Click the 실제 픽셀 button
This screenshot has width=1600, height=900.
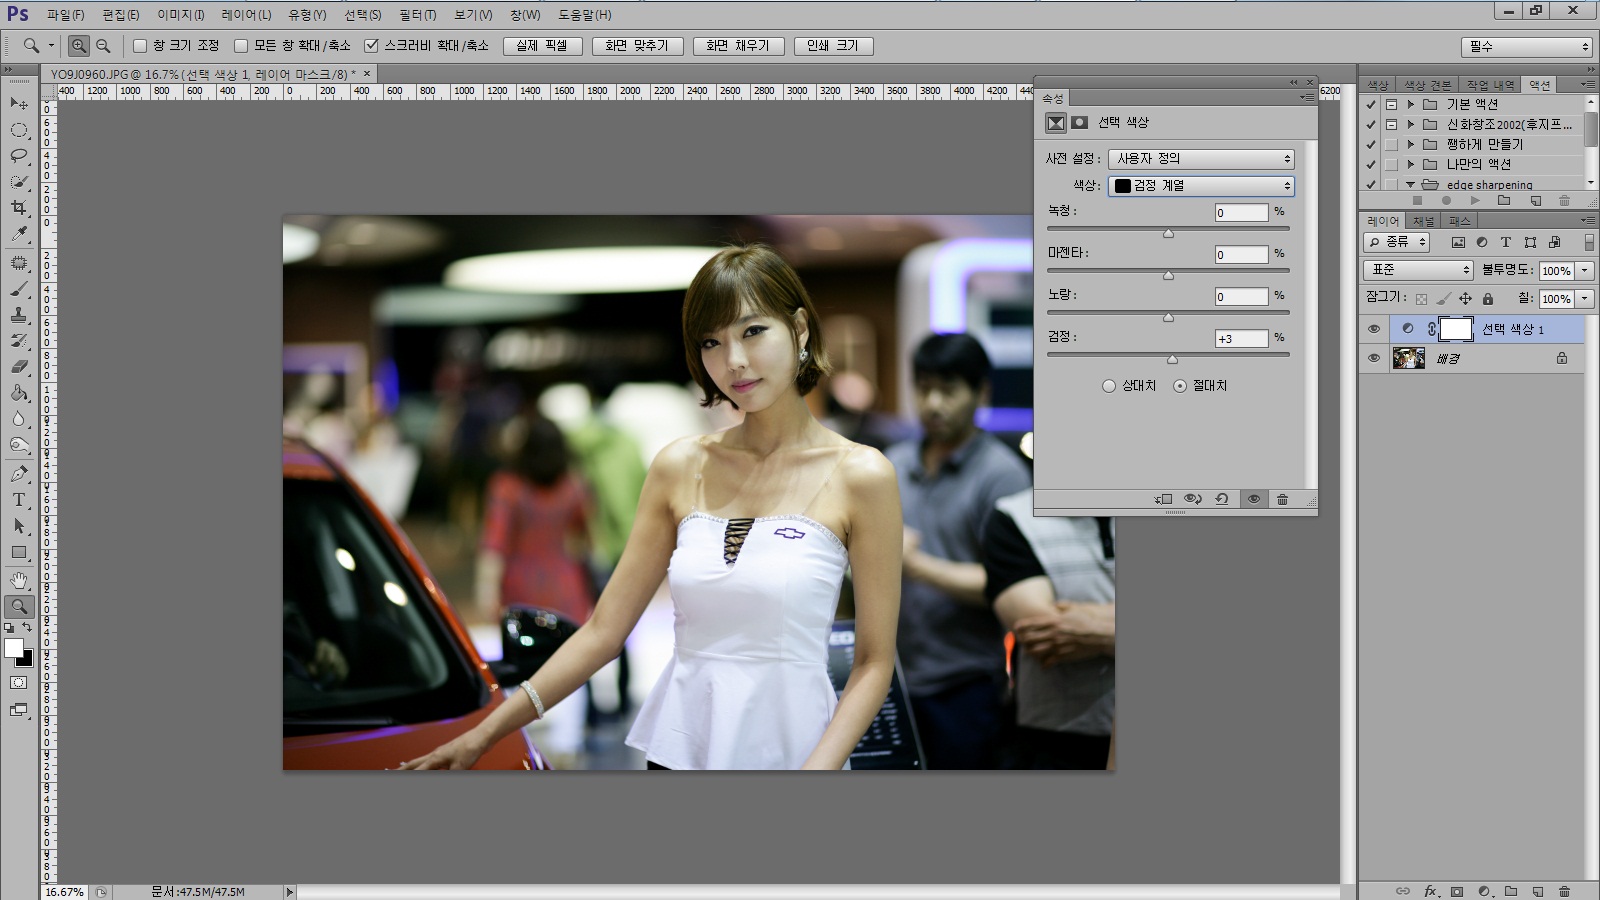pos(542,46)
